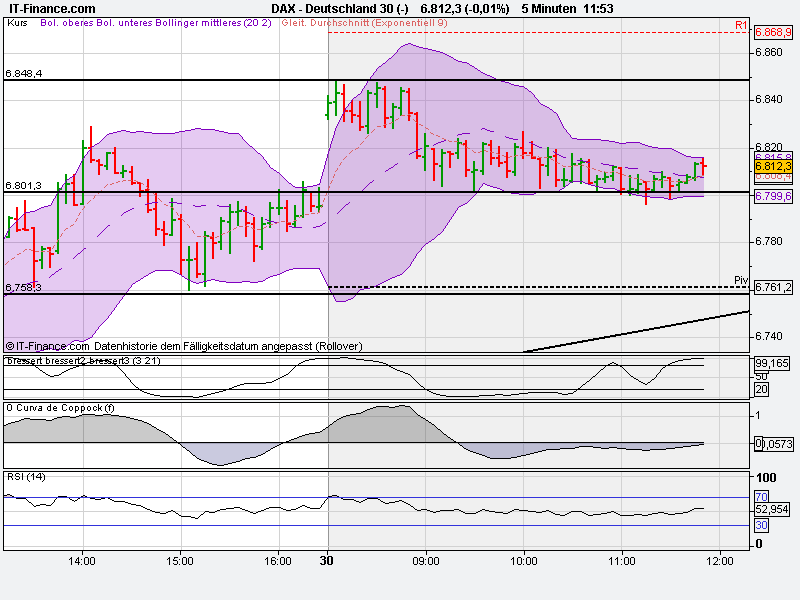Click the RSI 30 oversold level tag

coord(761,525)
